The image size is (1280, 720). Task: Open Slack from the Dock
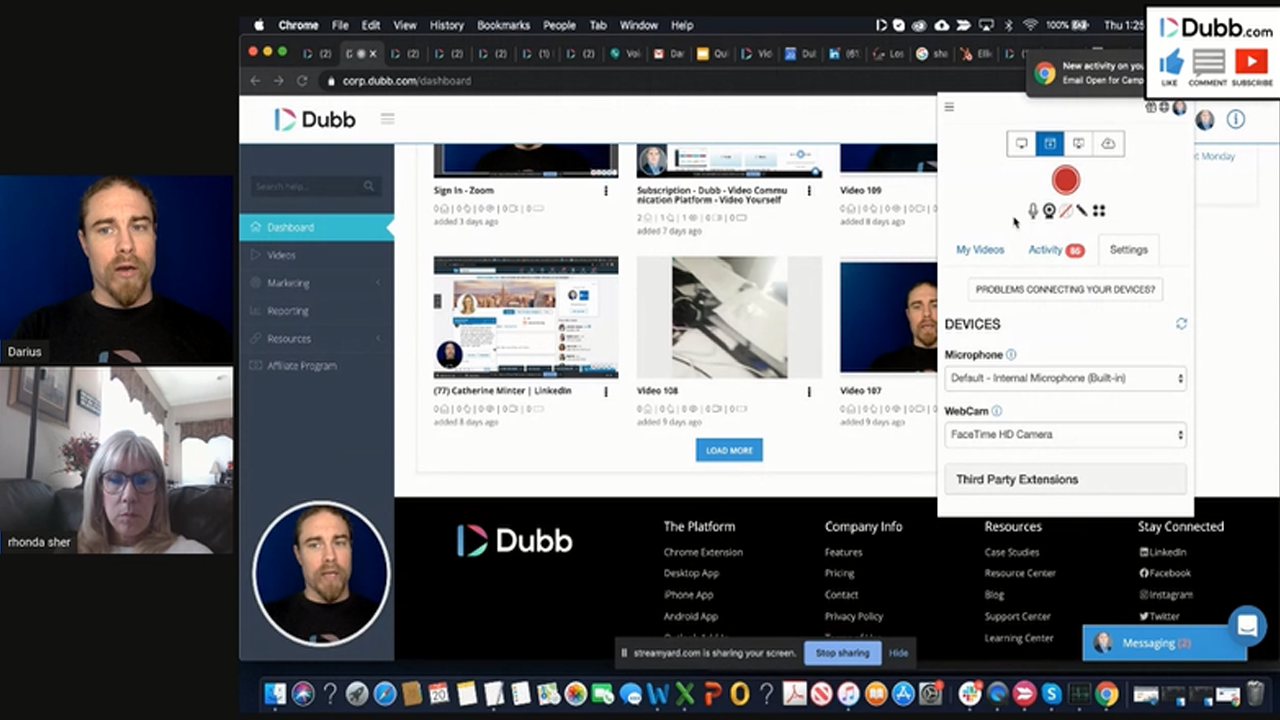[970, 693]
